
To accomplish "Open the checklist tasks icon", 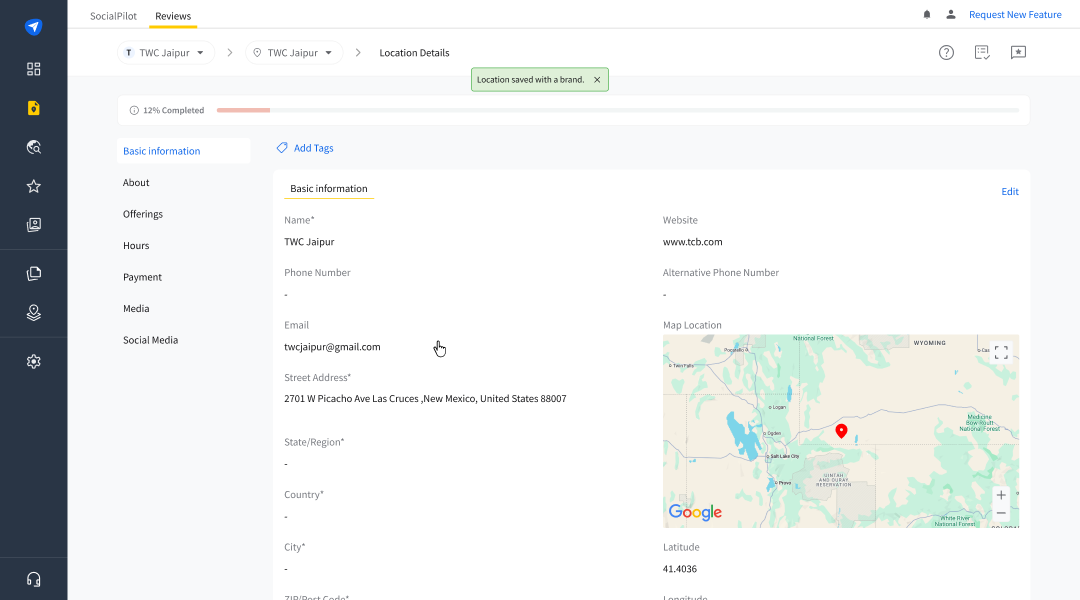I will (x=982, y=53).
